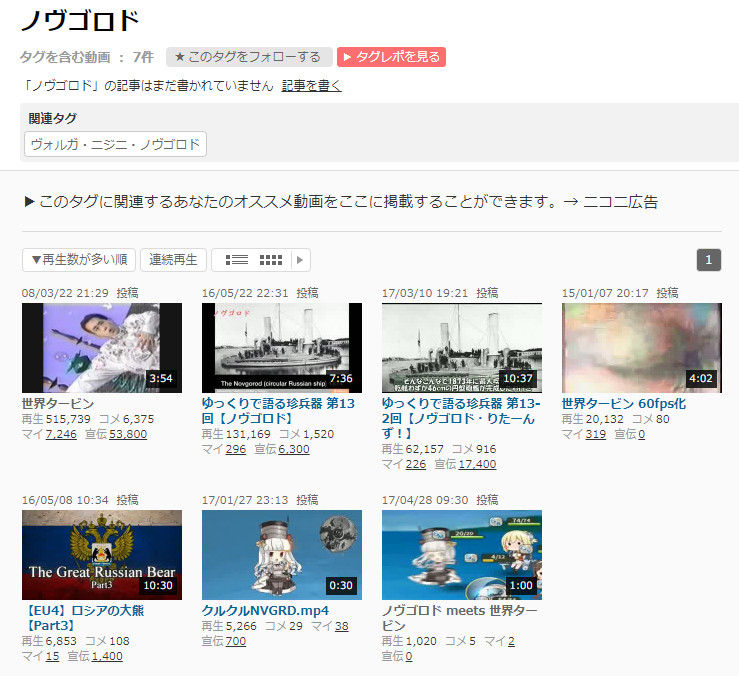The height and width of the screenshot is (676, 739).
Task: Follow this tag with the star button
Action: [248, 57]
